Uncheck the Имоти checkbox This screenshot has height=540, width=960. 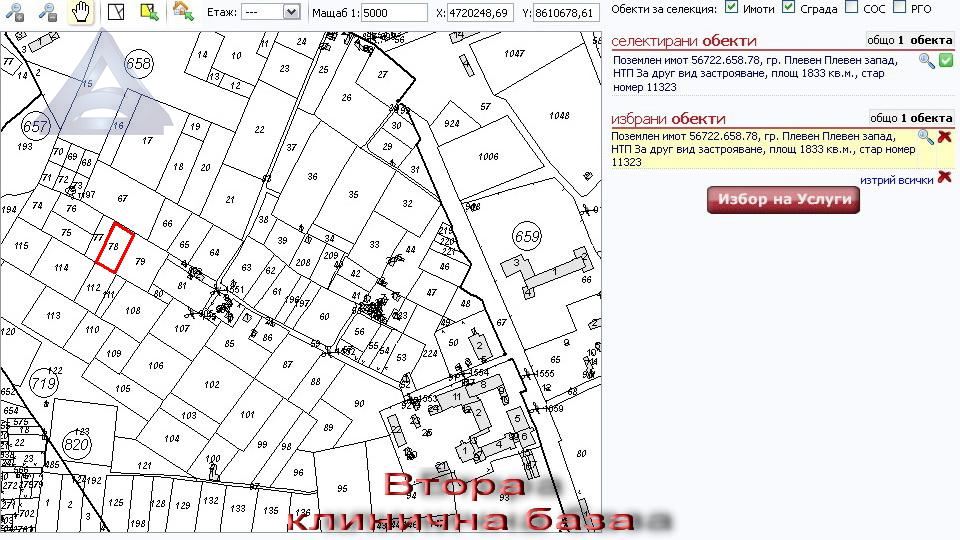click(x=732, y=8)
